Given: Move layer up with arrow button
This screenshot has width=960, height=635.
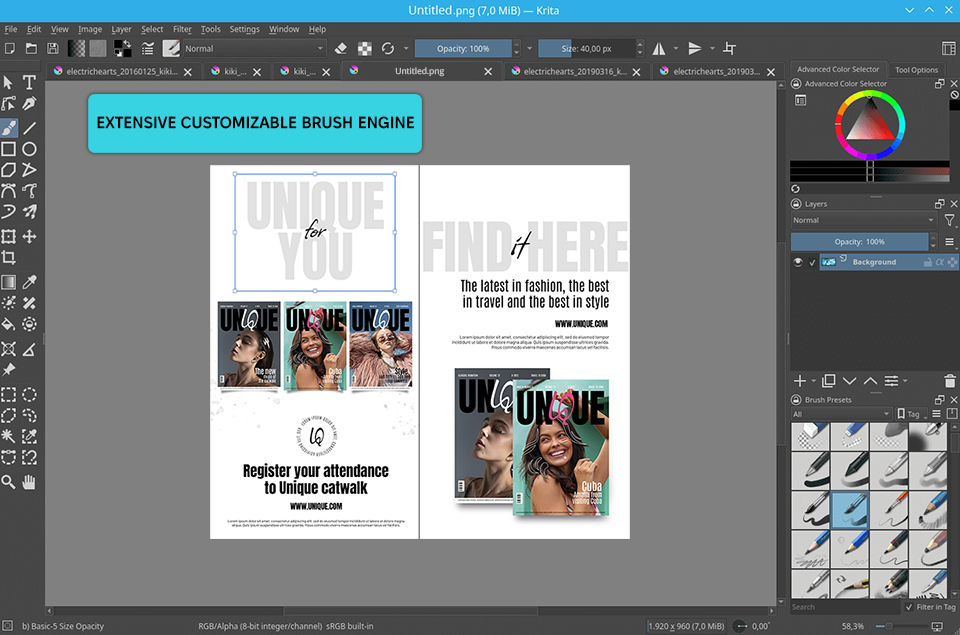Looking at the screenshot, I should coord(870,381).
